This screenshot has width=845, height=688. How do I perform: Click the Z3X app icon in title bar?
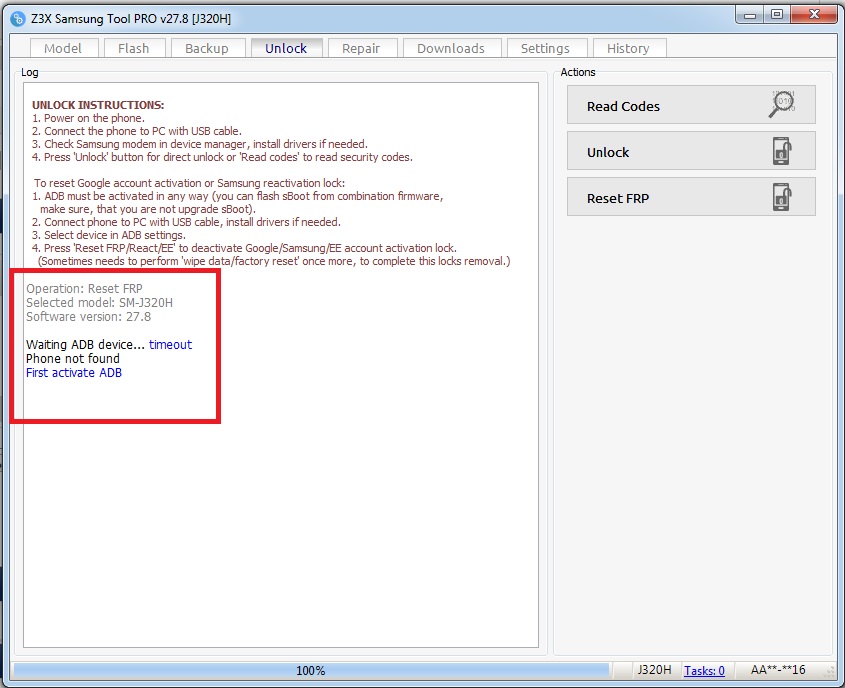(x=18, y=19)
